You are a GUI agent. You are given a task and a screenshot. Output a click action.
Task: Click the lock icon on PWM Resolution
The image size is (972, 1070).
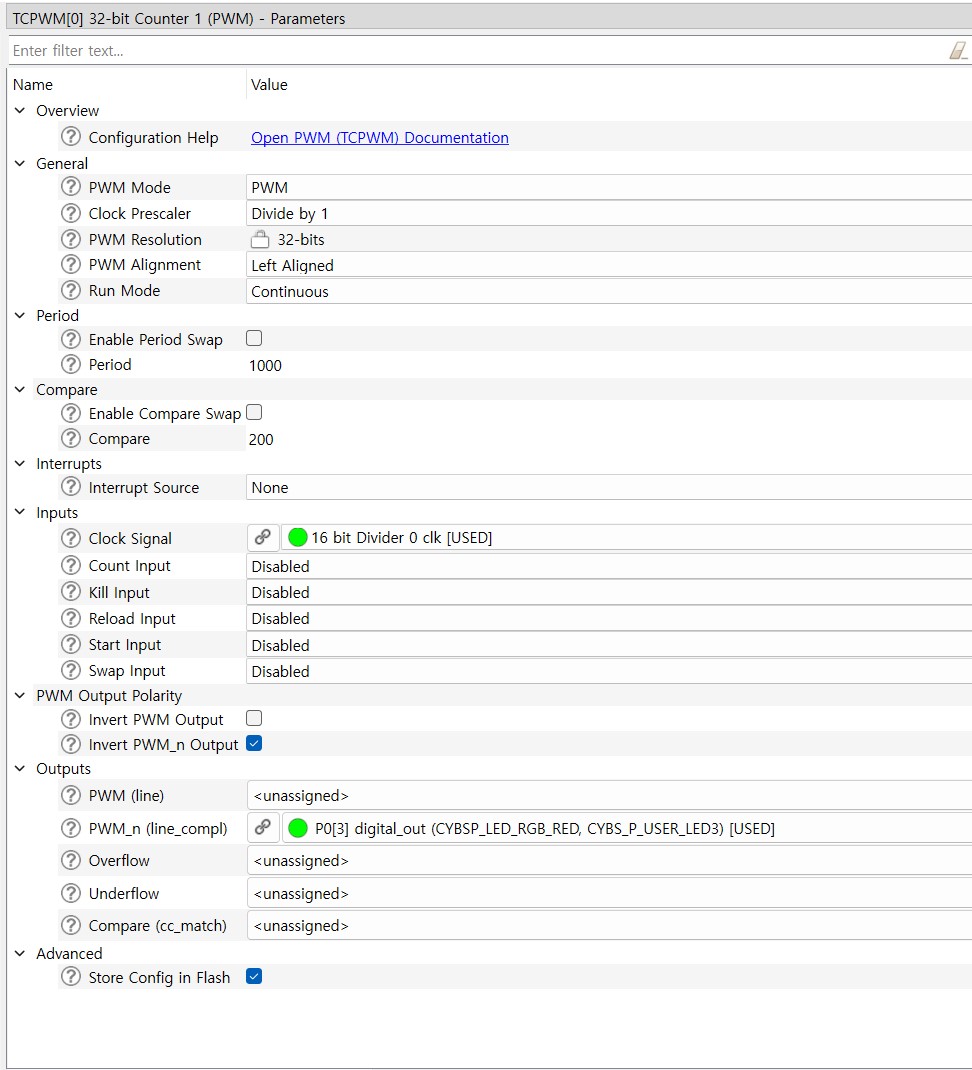pyautogui.click(x=259, y=238)
